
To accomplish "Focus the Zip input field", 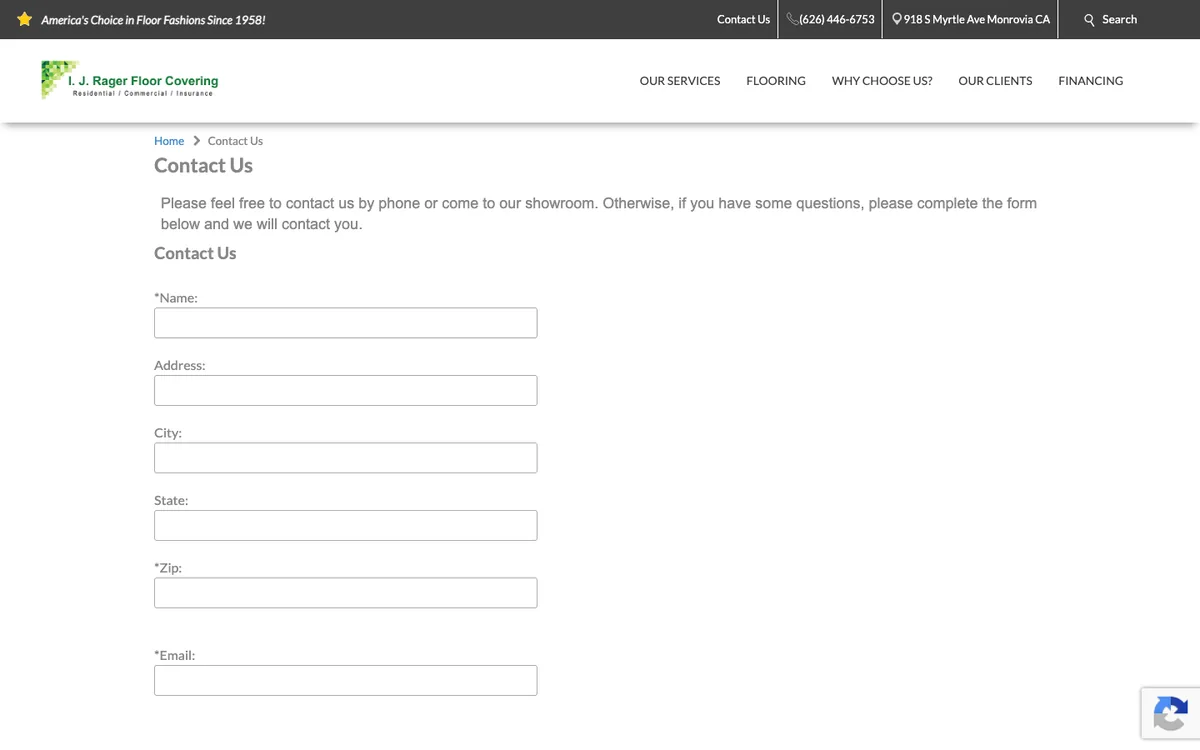I will coord(346,593).
